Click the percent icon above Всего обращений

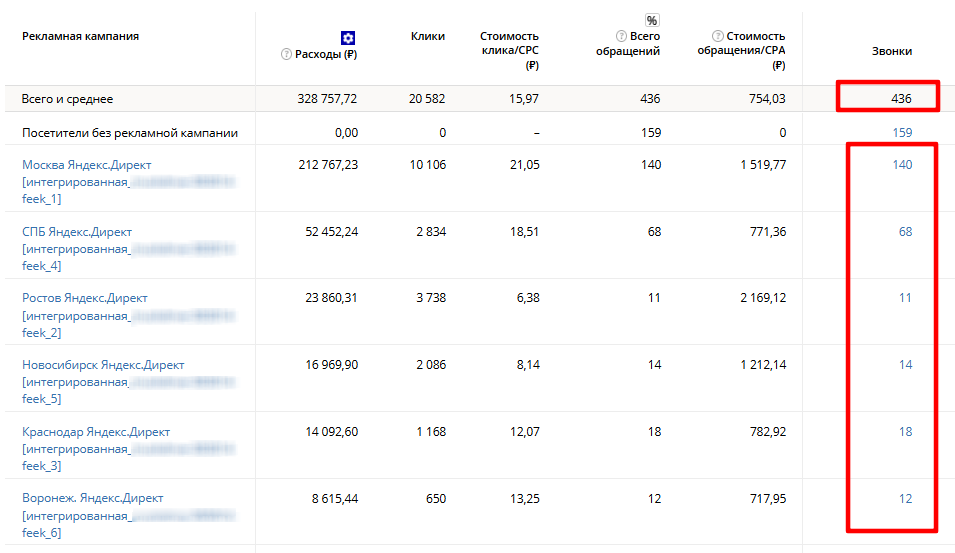(652, 20)
